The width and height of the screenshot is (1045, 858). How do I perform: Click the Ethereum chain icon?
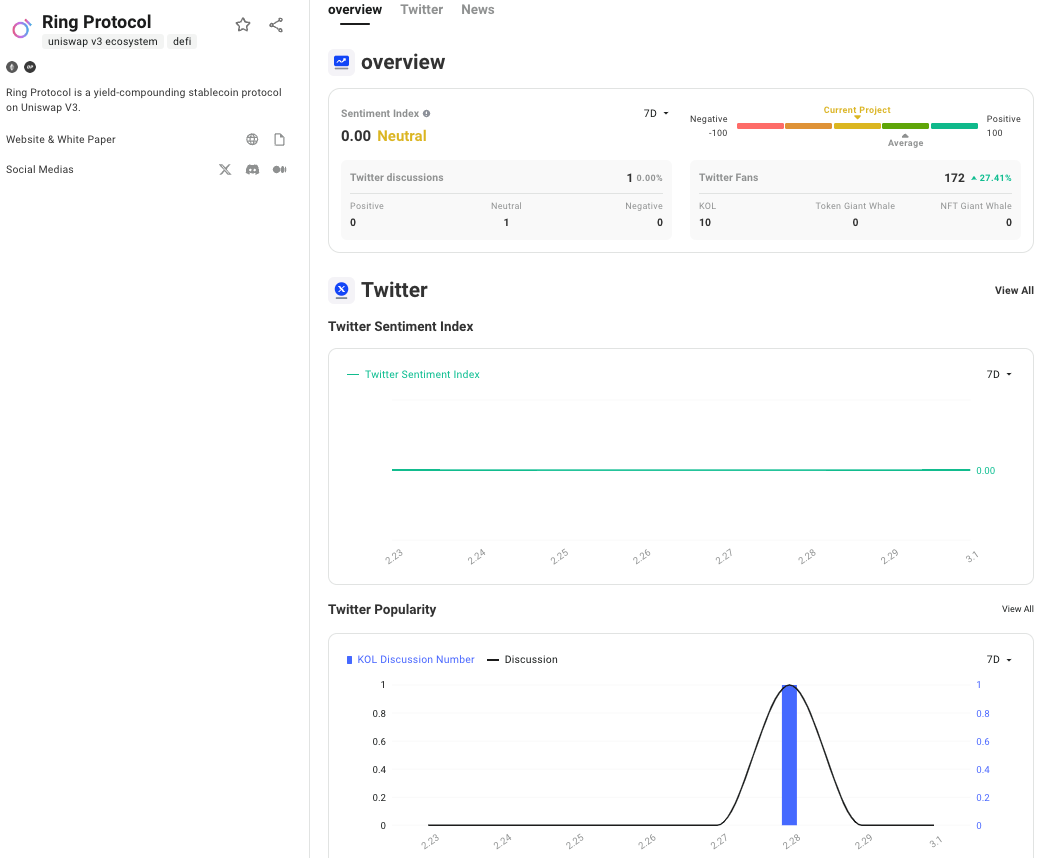(x=12, y=67)
